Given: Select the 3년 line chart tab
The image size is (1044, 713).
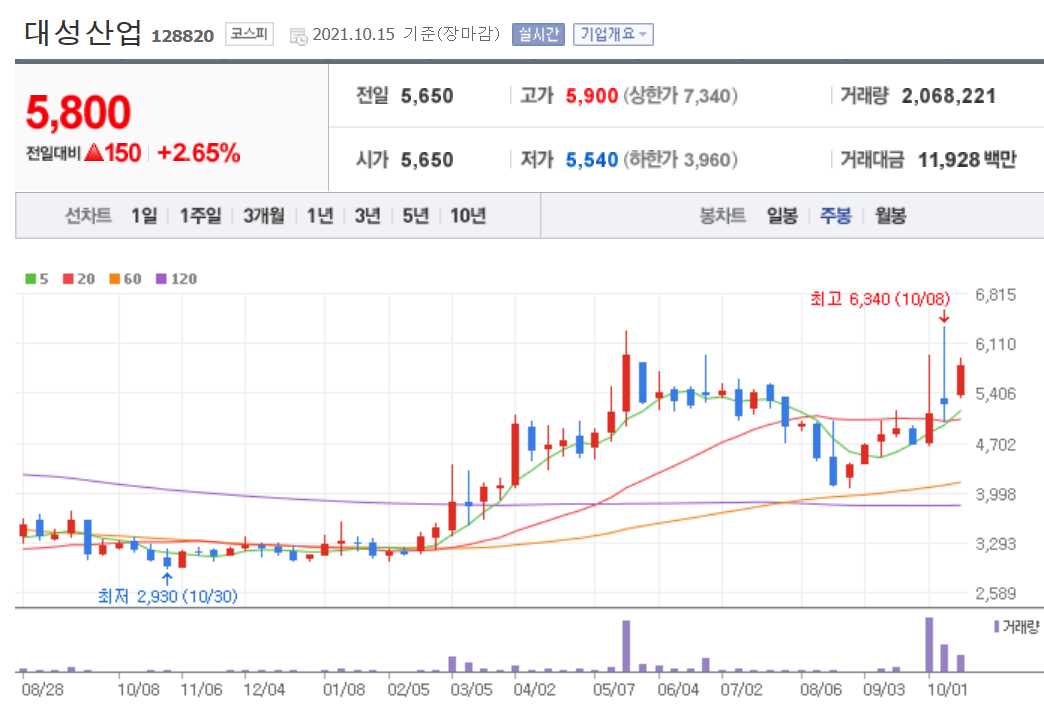Looking at the screenshot, I should [368, 216].
